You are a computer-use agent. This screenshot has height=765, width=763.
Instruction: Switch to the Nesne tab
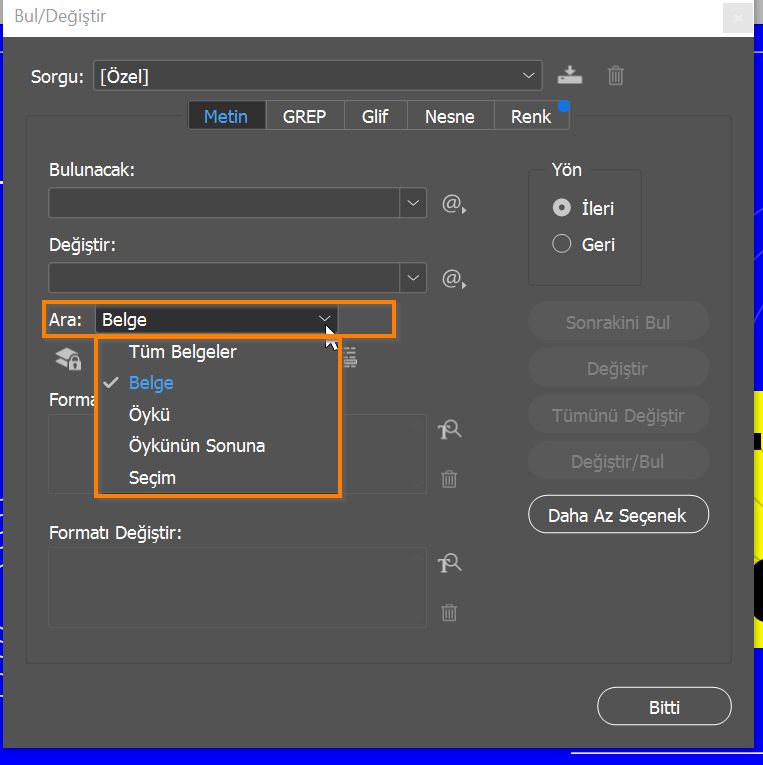click(x=450, y=116)
